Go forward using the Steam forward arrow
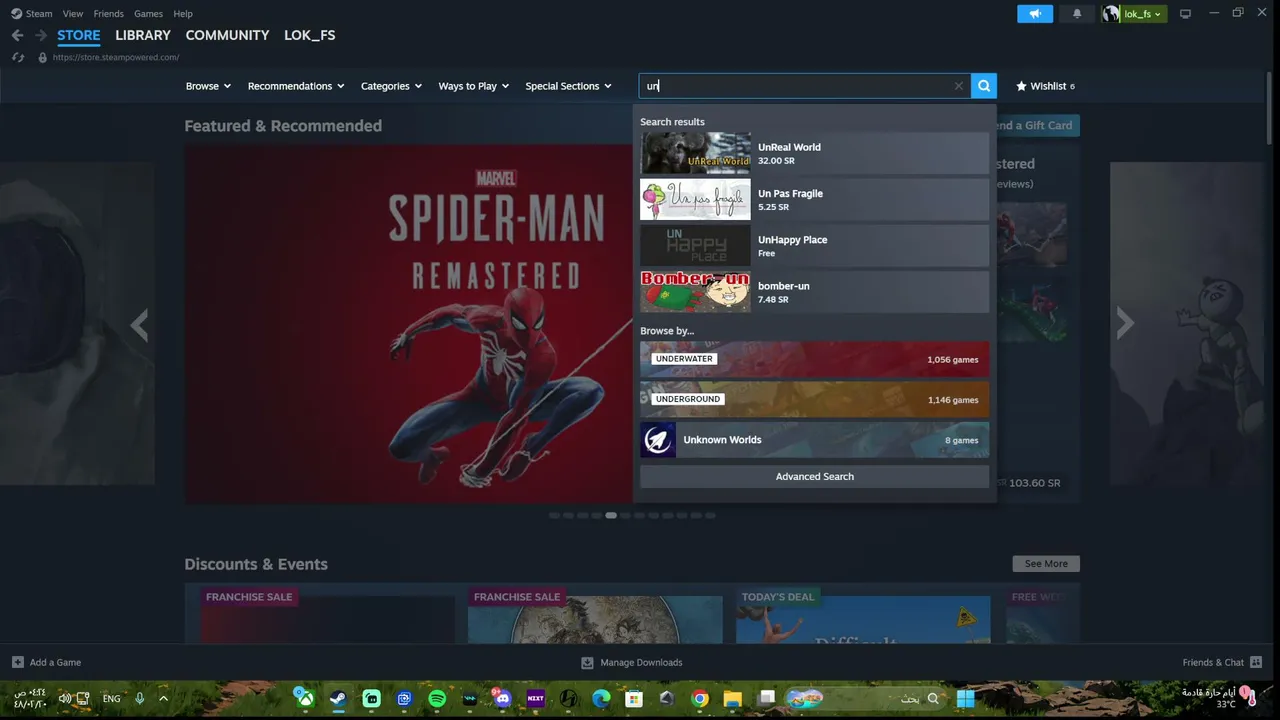Viewport: 1280px width, 720px height. pyautogui.click(x=41, y=35)
